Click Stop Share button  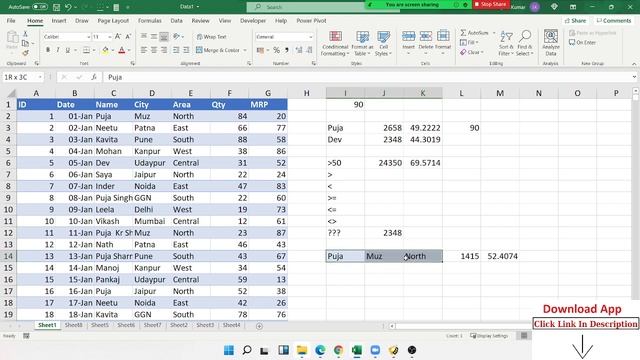pyautogui.click(x=490, y=4)
